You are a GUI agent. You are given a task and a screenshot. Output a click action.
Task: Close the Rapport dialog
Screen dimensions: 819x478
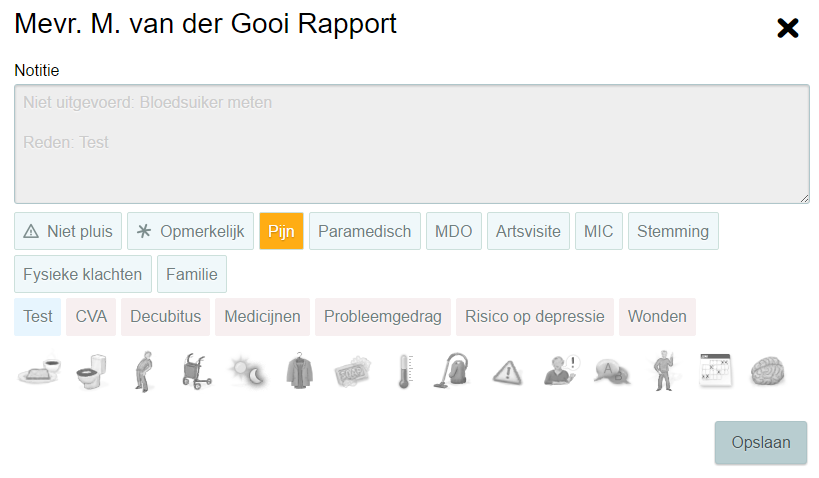tap(788, 28)
